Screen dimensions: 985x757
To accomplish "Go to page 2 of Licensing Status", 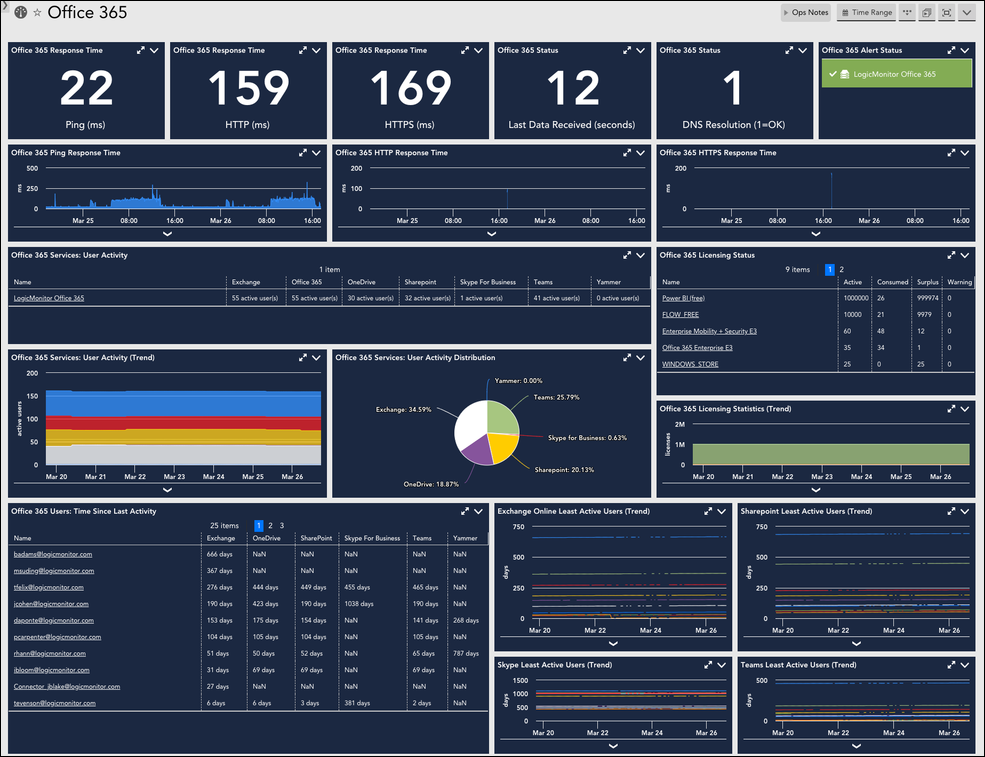I will [842, 270].
